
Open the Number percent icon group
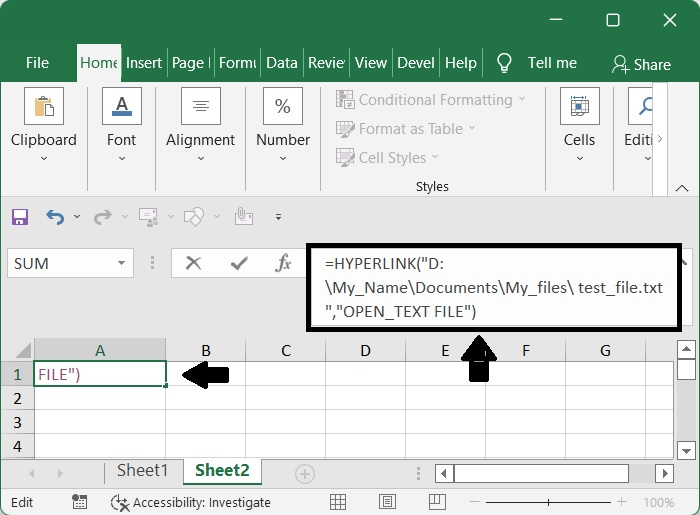(x=283, y=106)
